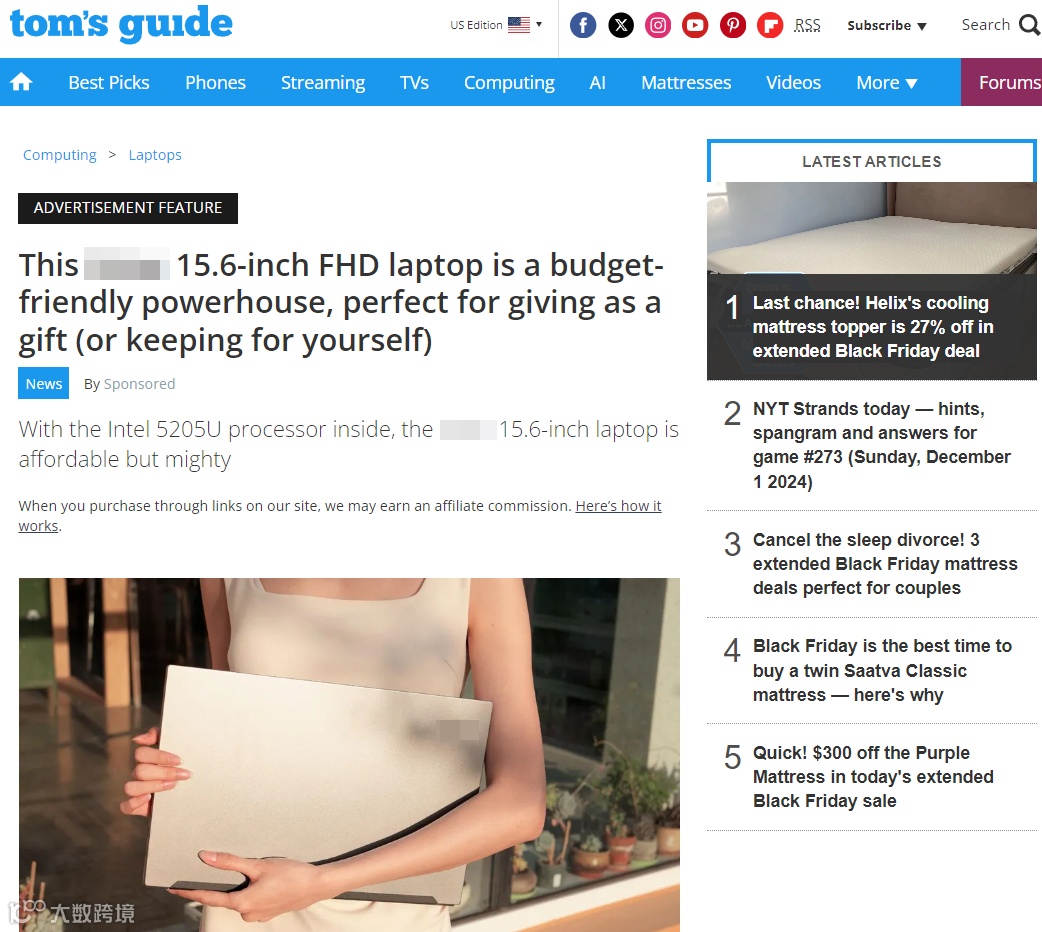Open the Instagram social icon

(658, 25)
